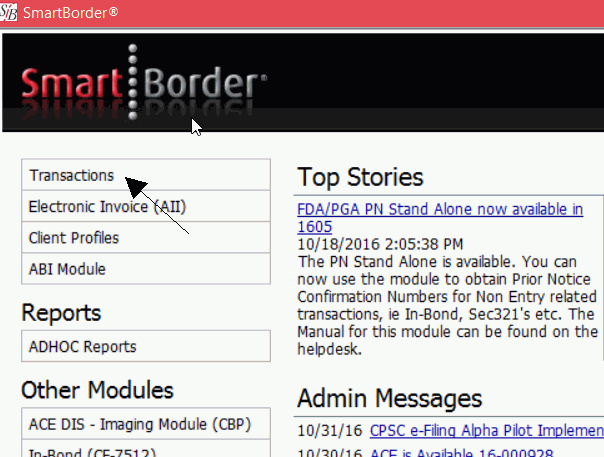Open Electronic Invoice (AII)
The height and width of the screenshot is (457, 604).
click(146, 206)
